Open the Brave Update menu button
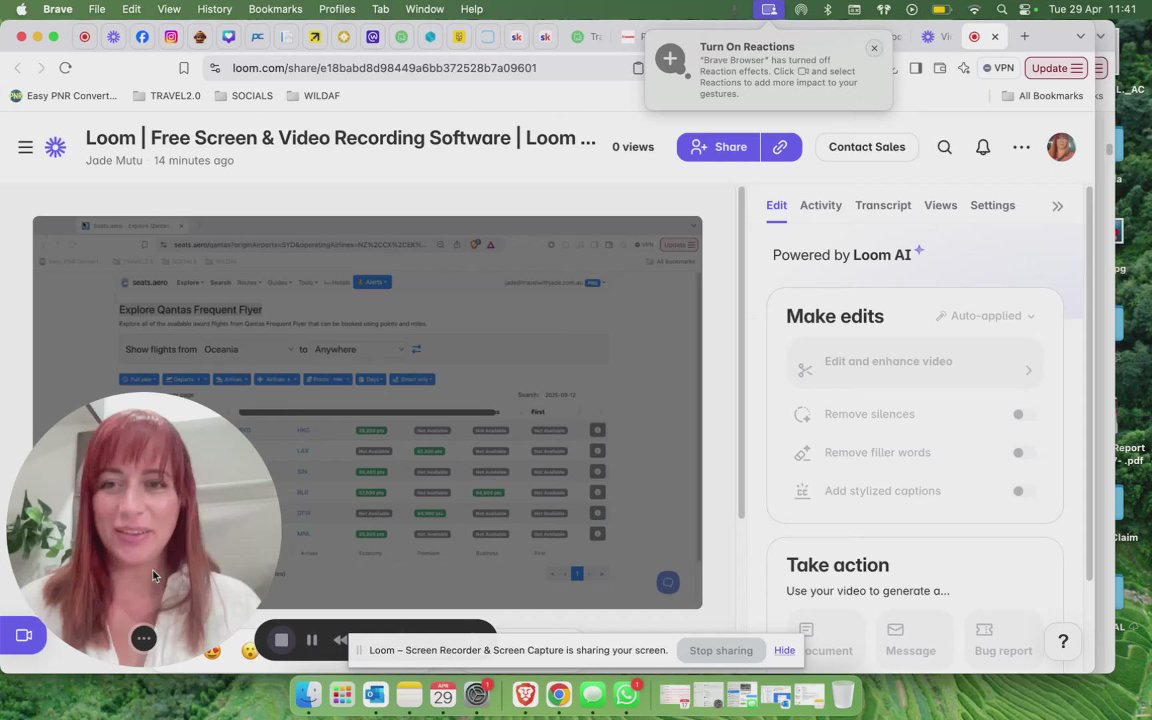The height and width of the screenshot is (720, 1152). point(1056,68)
